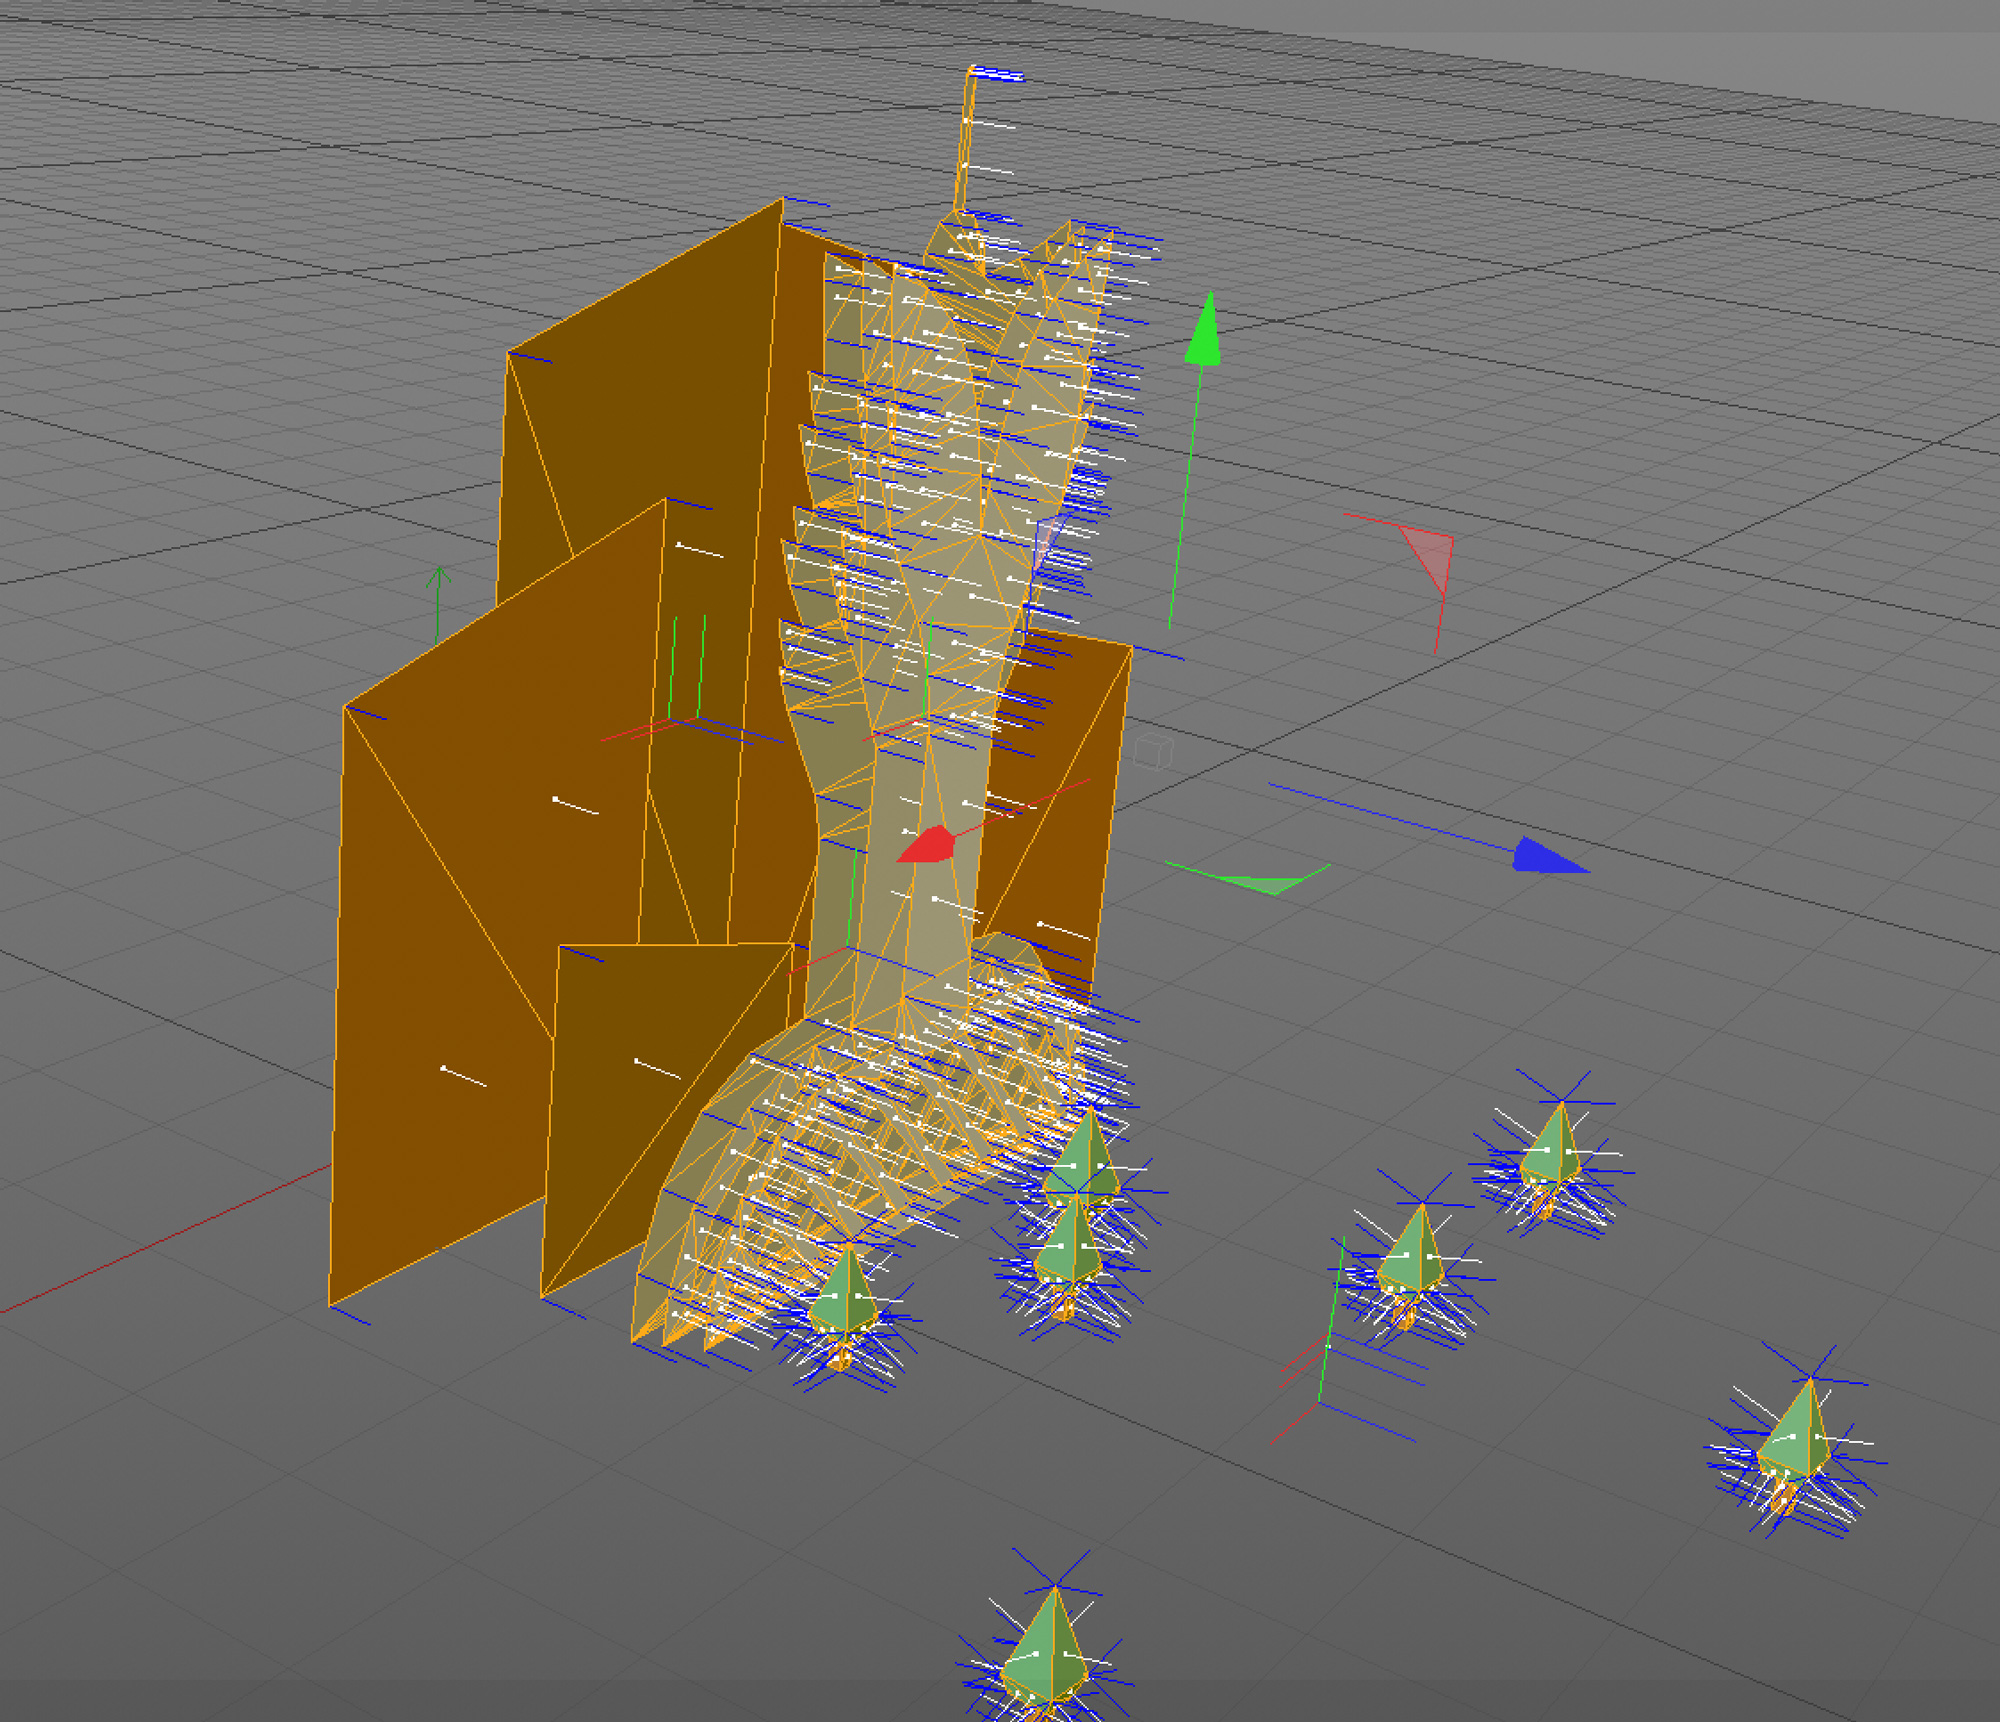Grab the green Y-axis arrowhead of the gizmo

click(1204, 330)
